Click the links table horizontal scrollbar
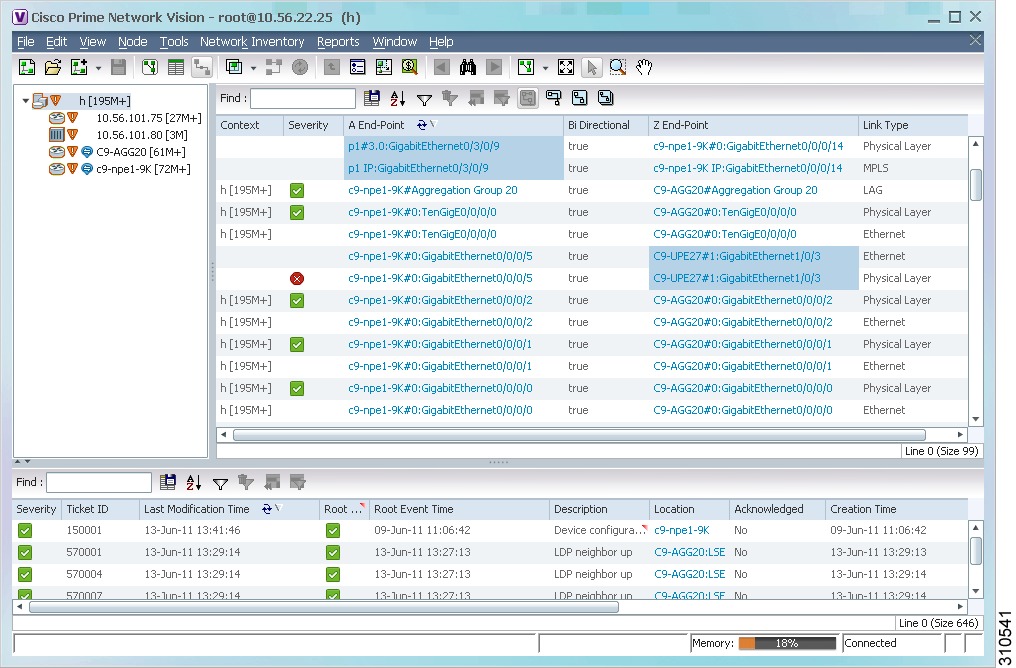 (579, 435)
